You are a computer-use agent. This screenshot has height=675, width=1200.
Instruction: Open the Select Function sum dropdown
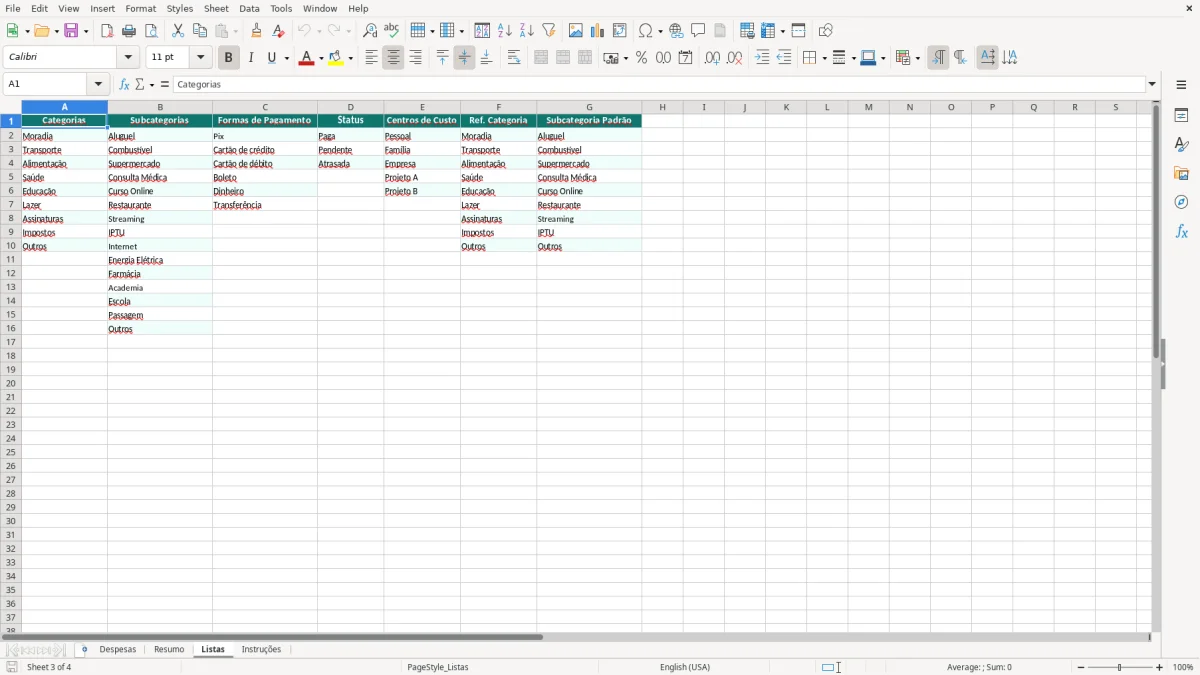(x=150, y=85)
